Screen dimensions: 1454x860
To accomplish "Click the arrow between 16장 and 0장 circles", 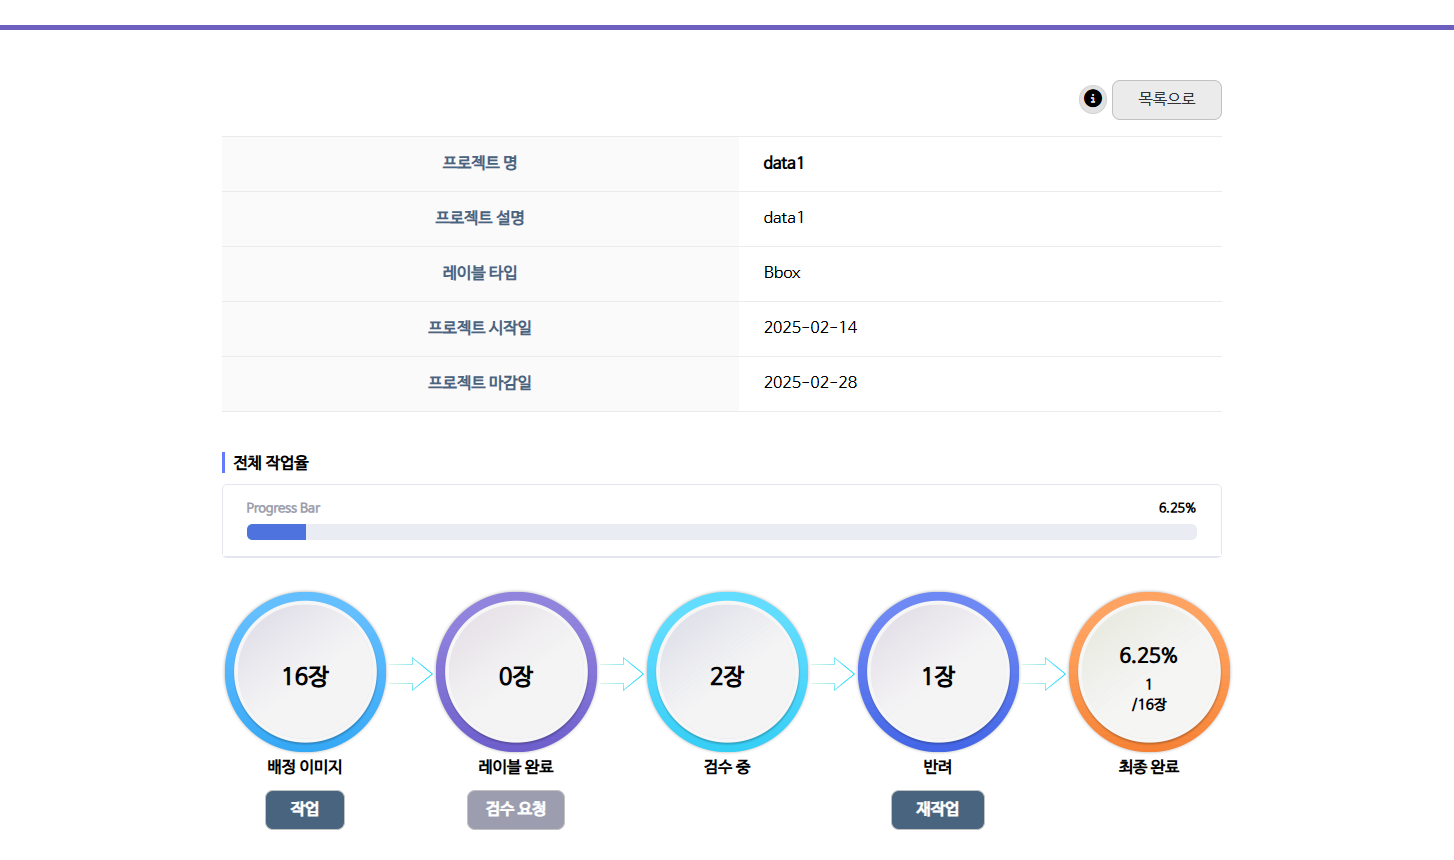I will click(x=411, y=674).
